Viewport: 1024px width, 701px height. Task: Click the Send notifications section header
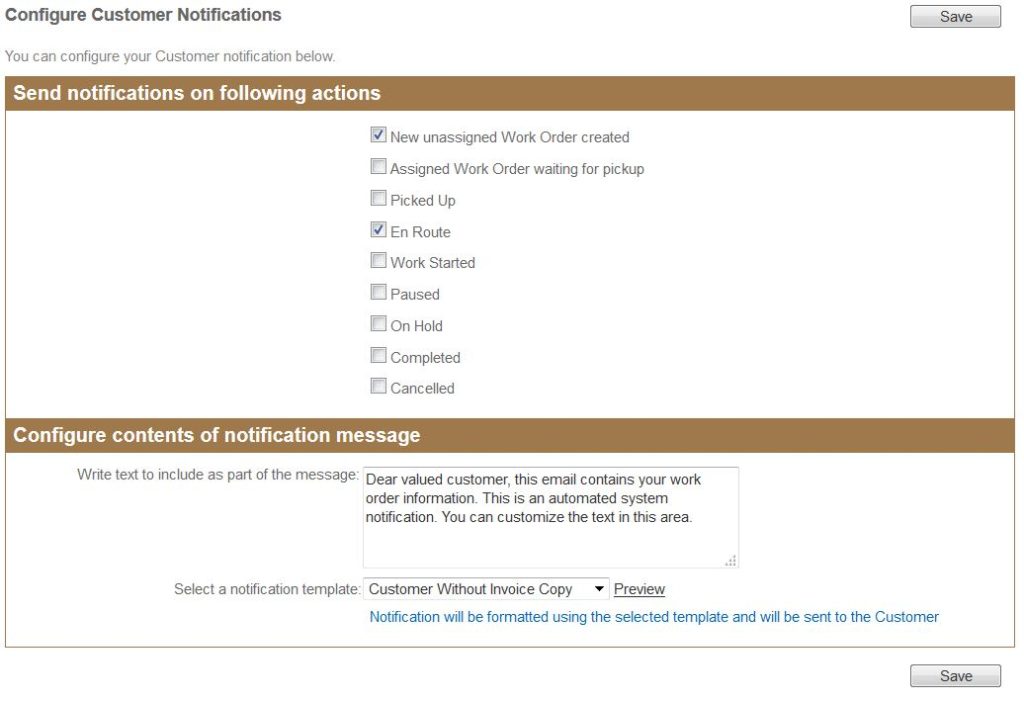point(197,93)
